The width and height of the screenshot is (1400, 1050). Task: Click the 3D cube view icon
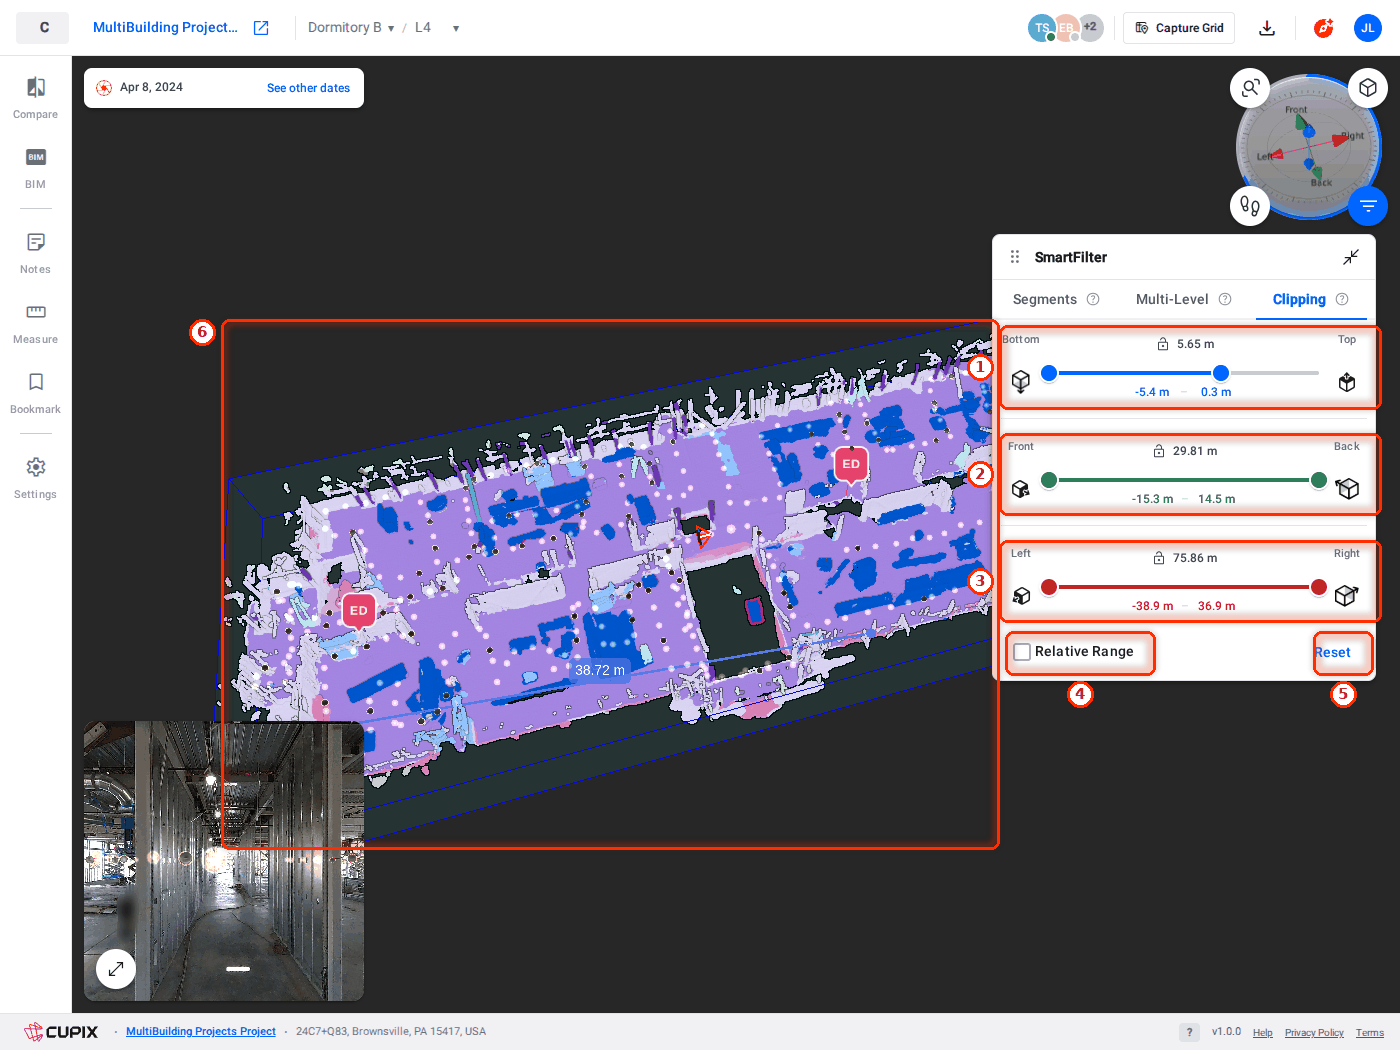1368,88
